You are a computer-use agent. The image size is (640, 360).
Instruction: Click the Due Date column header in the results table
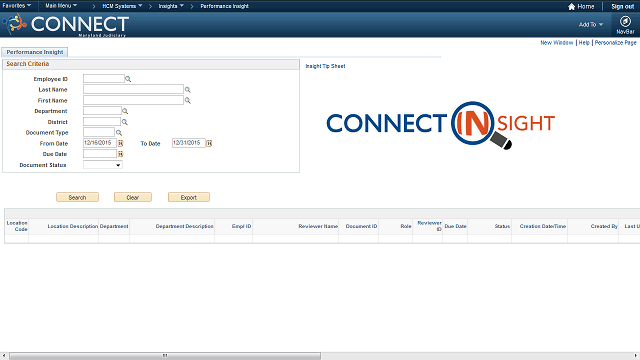point(455,226)
